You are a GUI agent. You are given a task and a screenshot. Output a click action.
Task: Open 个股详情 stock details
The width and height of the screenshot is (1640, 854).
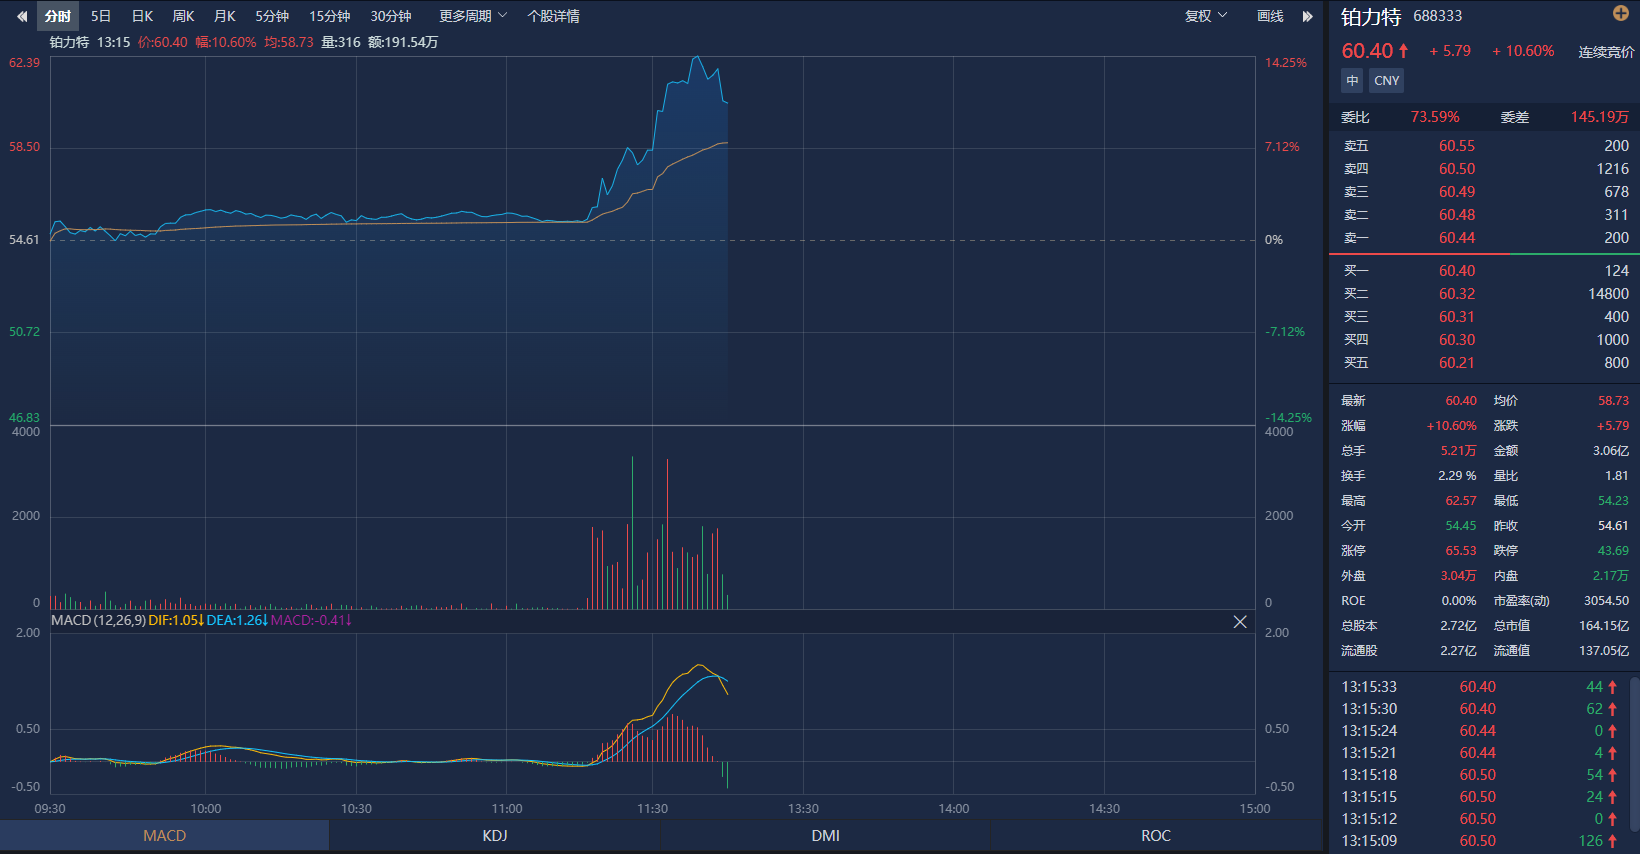(x=553, y=16)
